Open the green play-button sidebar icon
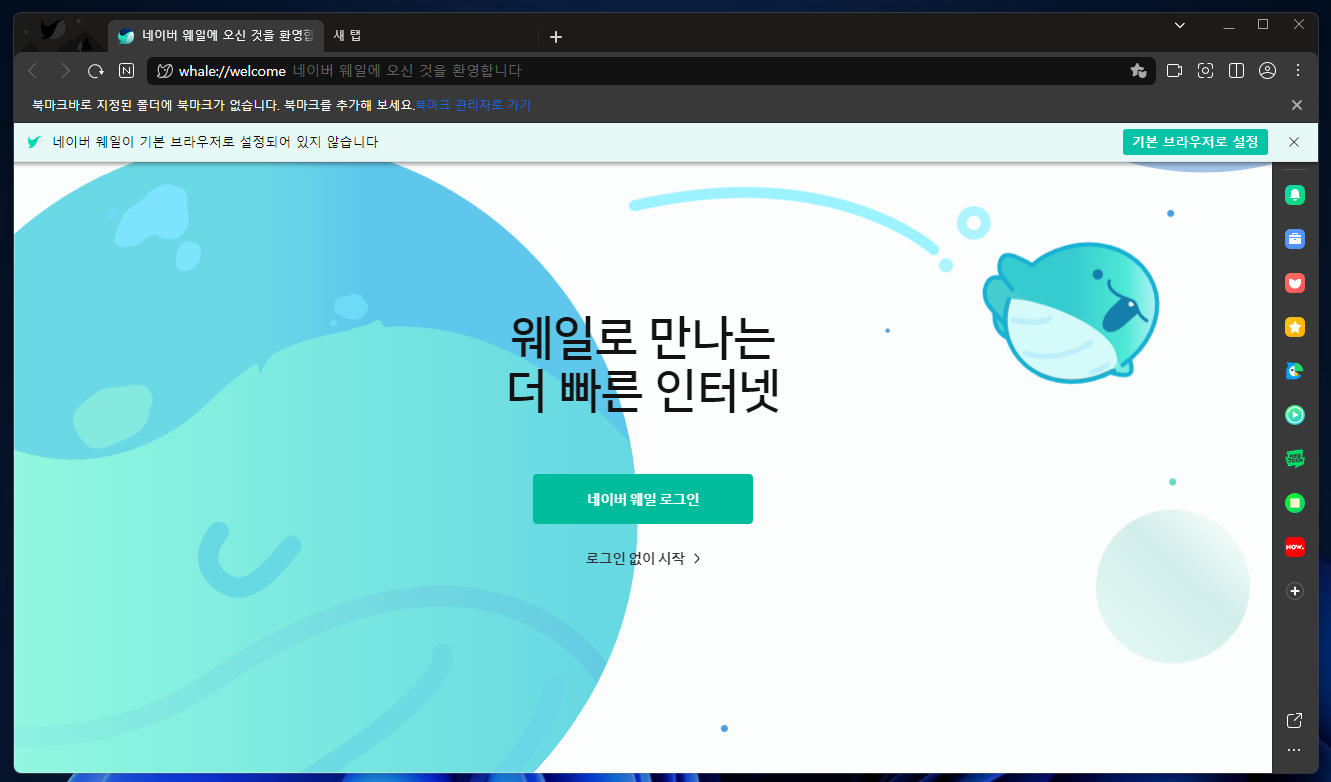The image size is (1331, 782). point(1295,415)
